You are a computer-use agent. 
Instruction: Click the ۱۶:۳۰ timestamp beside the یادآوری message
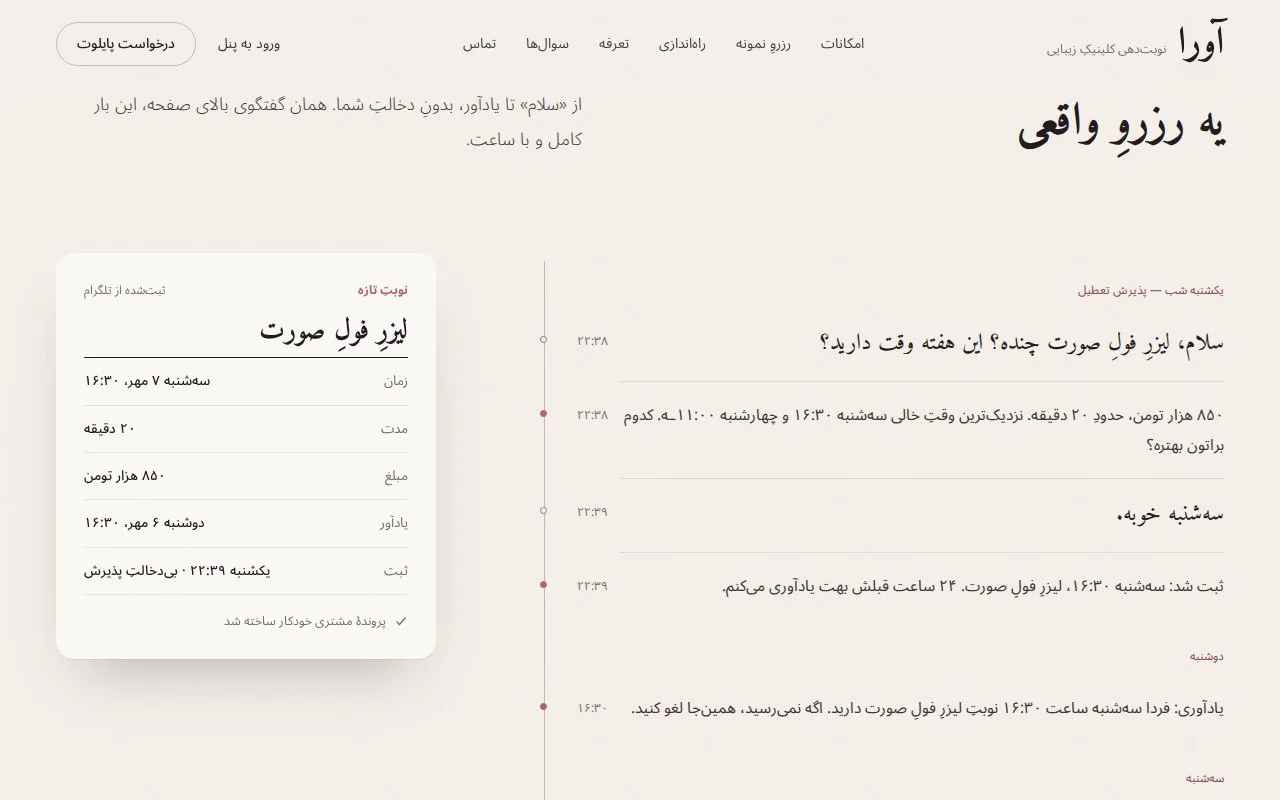[x=592, y=708]
